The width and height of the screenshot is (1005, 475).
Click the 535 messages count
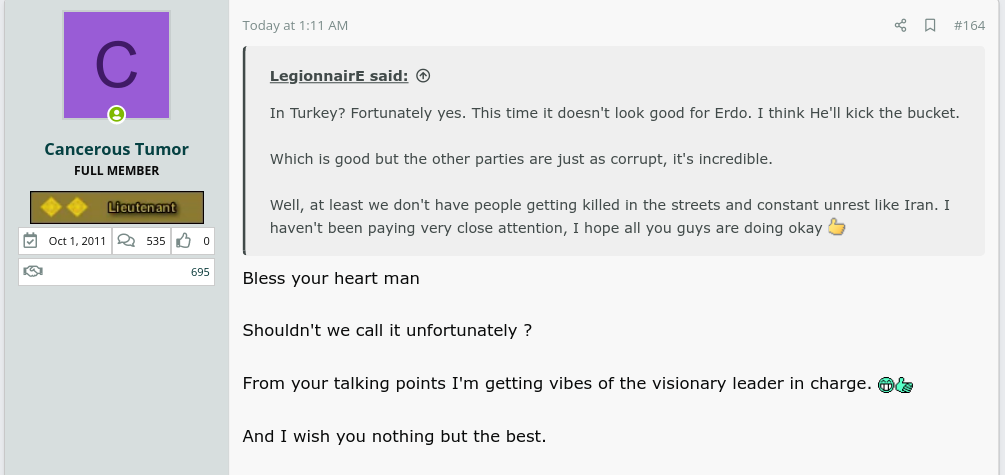pos(156,241)
